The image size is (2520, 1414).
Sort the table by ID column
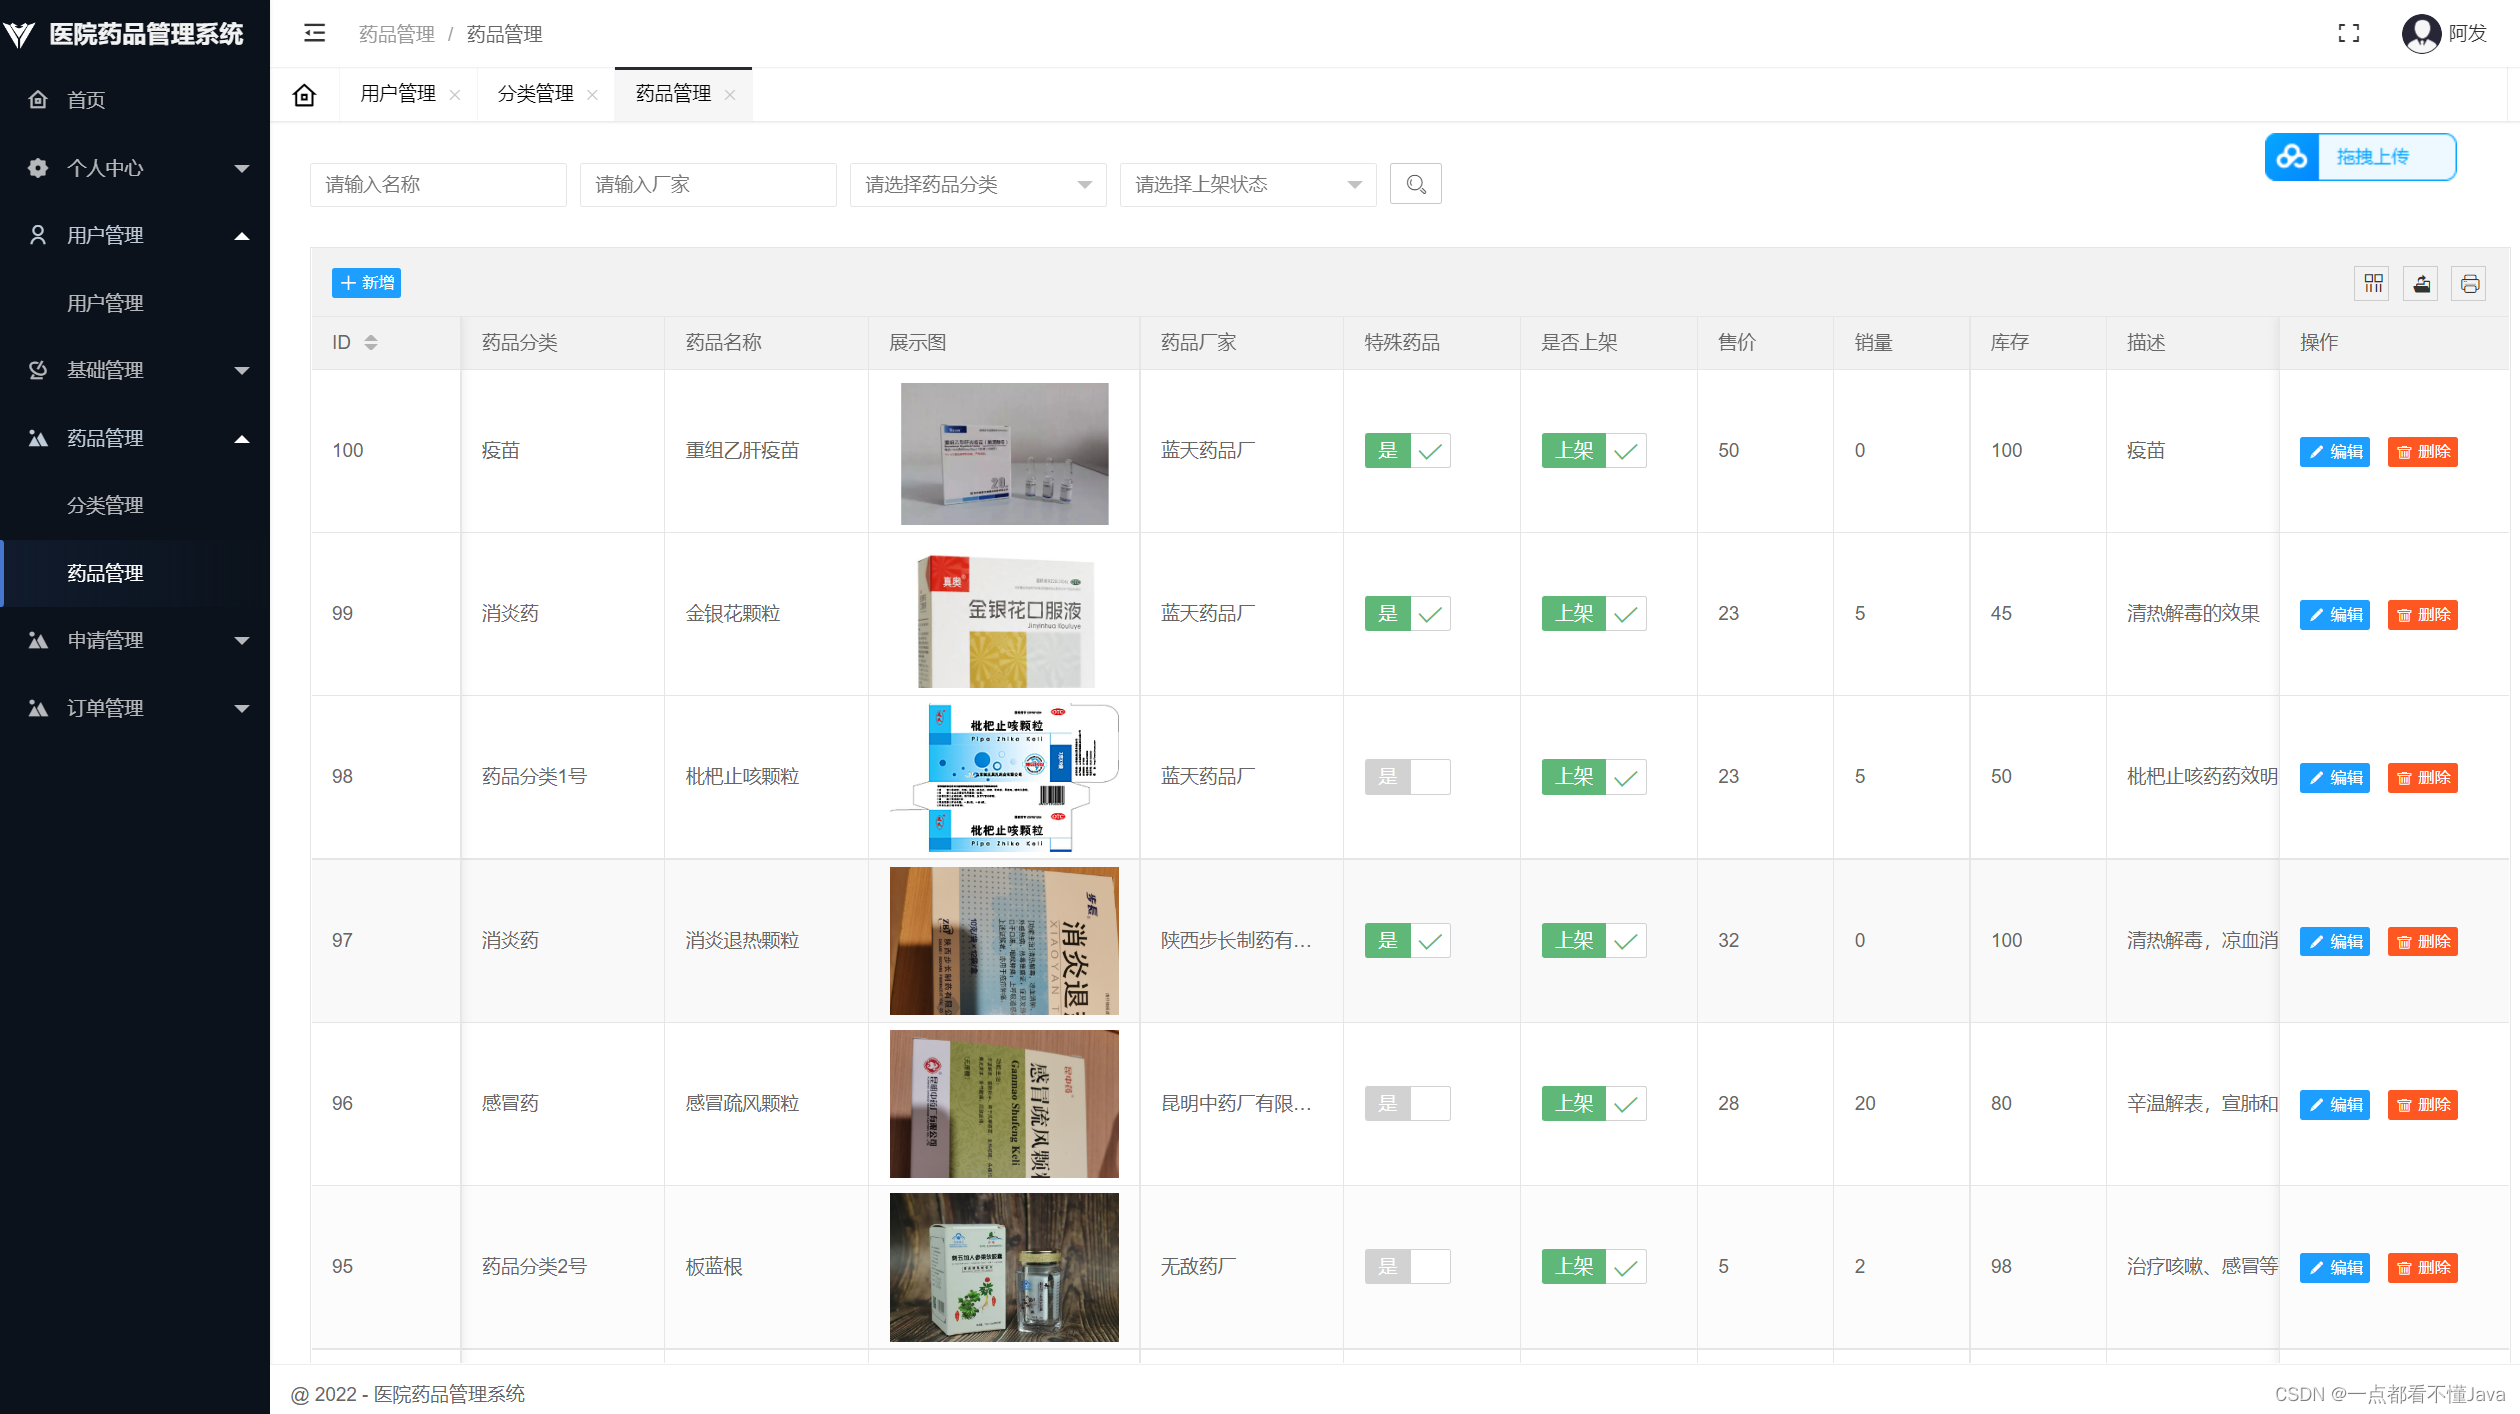coord(371,342)
